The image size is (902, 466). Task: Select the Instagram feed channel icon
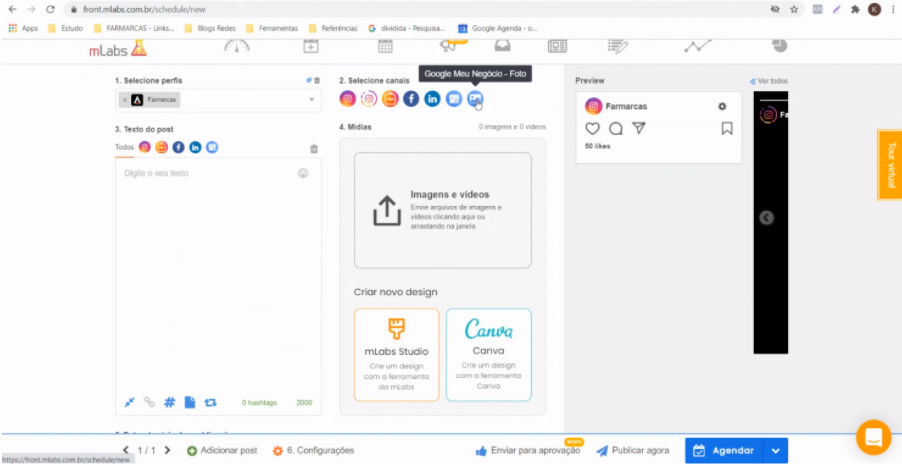(347, 98)
